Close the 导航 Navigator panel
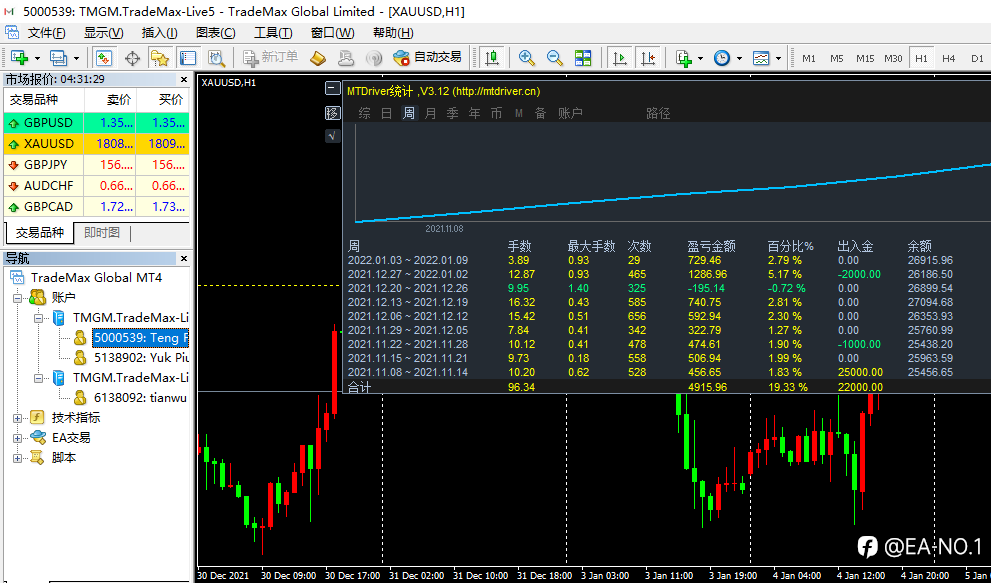This screenshot has width=991, height=583. pos(184,259)
